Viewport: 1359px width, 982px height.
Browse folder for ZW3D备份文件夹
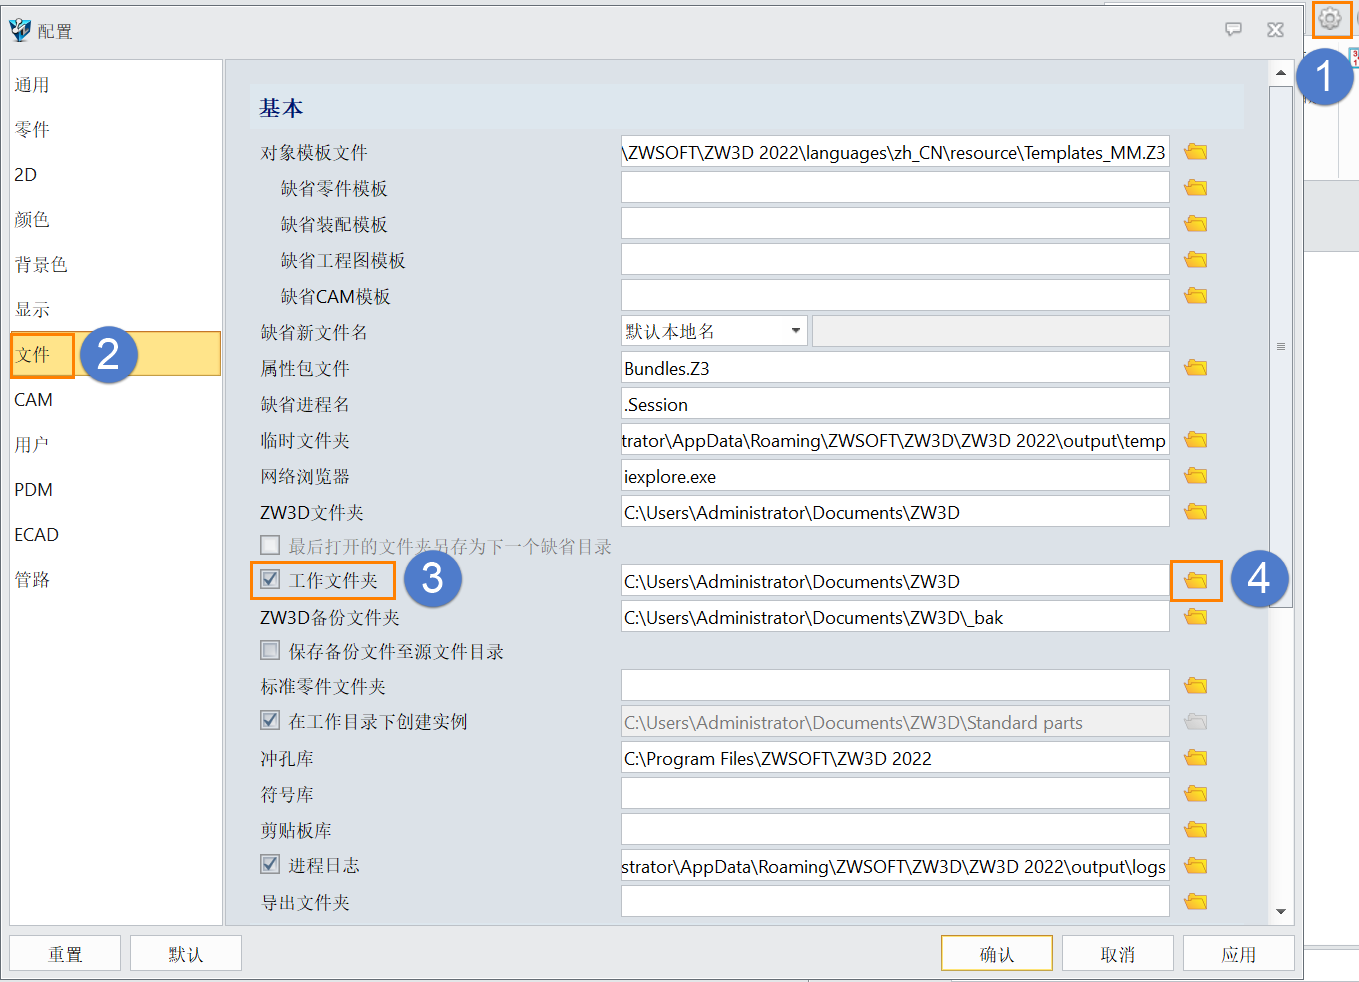(x=1196, y=617)
